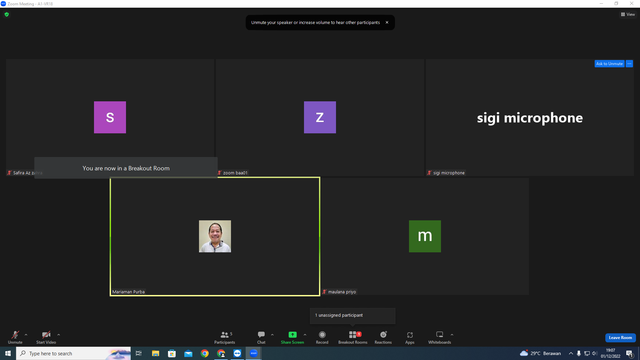640x360 pixels.
Task: Select the S avatar participant tile
Action: (x=110, y=117)
